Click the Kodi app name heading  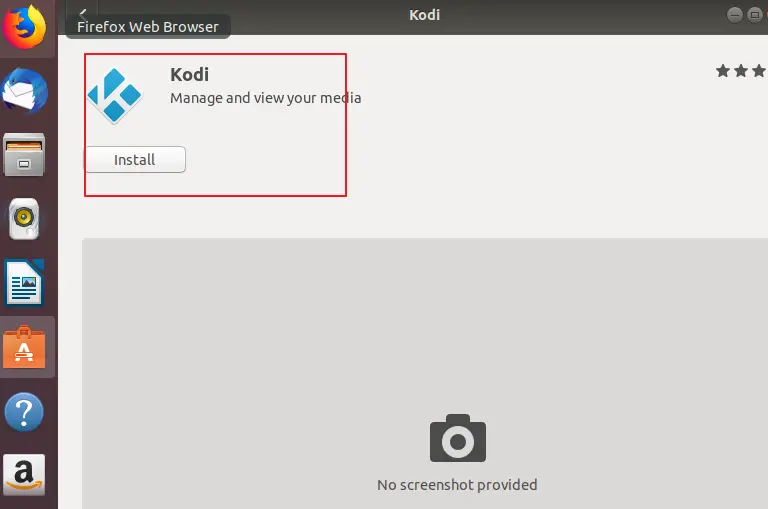(190, 74)
